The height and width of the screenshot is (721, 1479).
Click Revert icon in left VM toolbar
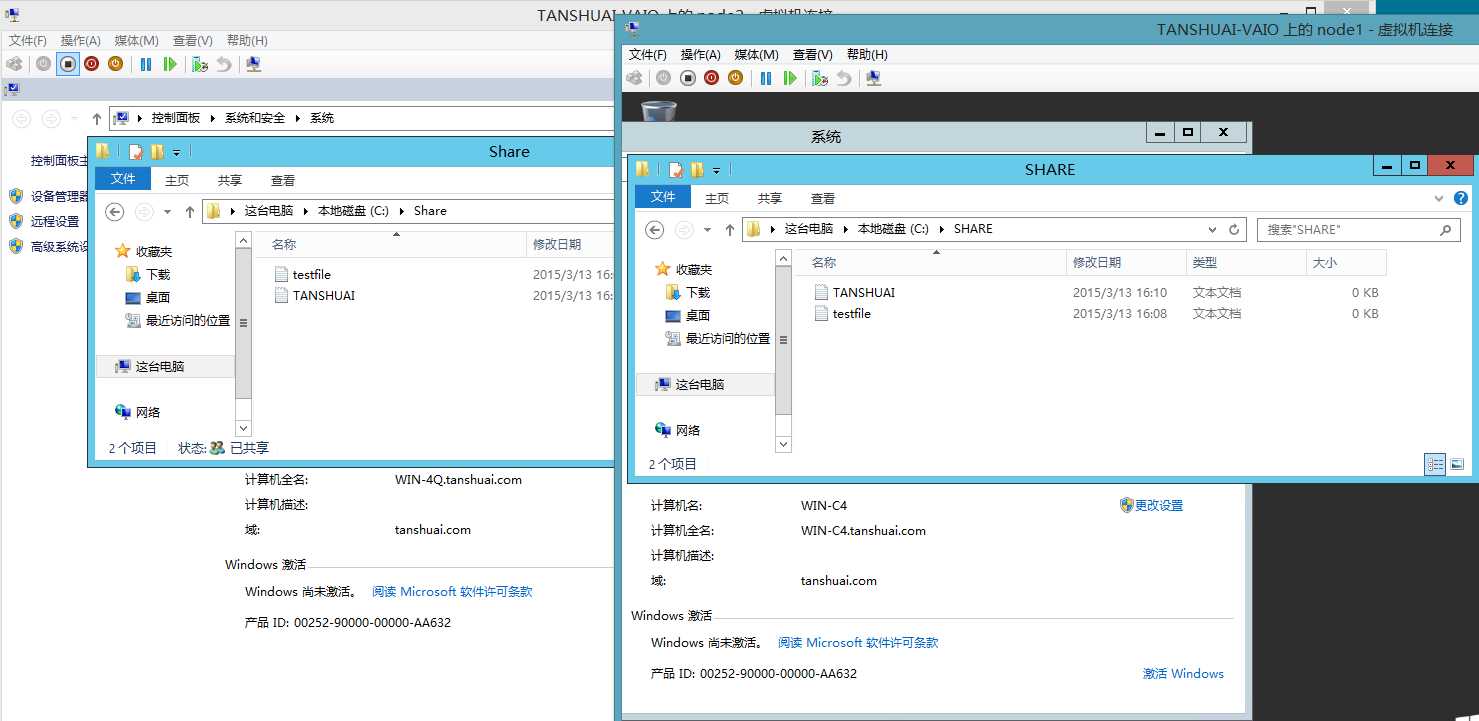coord(224,64)
